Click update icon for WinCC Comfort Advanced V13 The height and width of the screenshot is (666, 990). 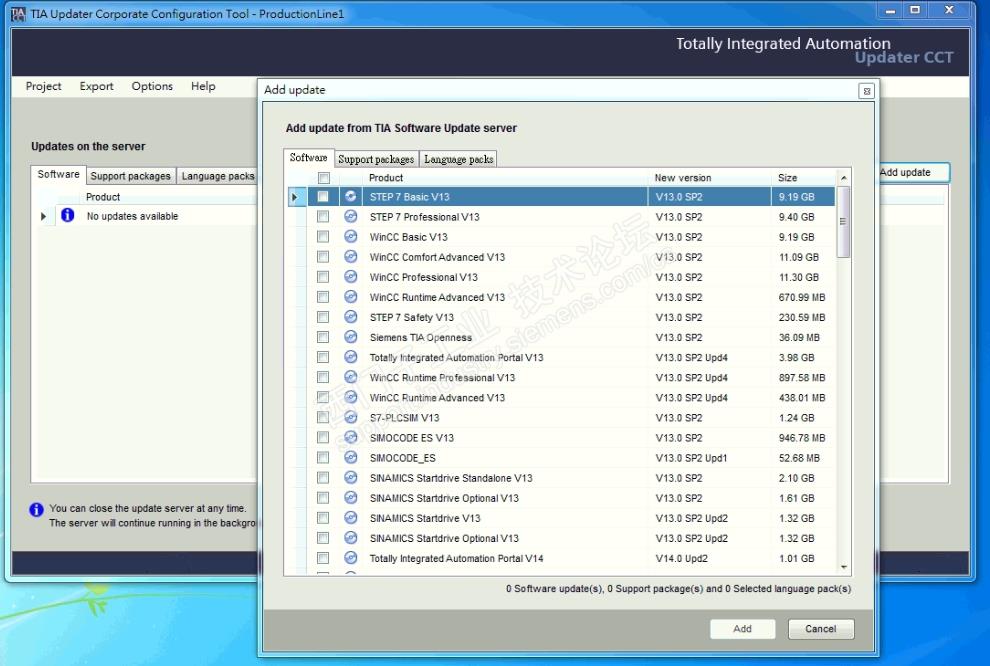(350, 257)
